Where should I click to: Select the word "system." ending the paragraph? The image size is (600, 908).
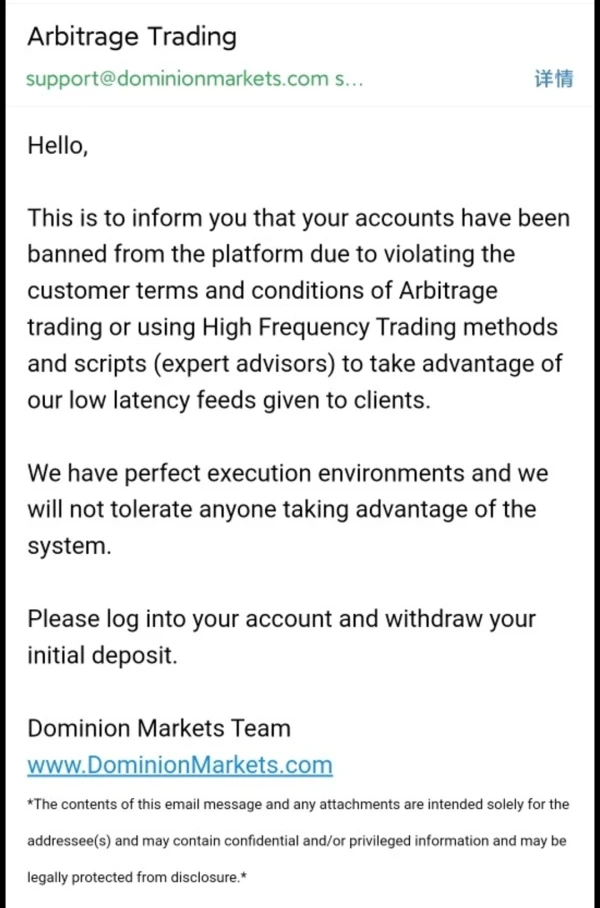(x=68, y=546)
